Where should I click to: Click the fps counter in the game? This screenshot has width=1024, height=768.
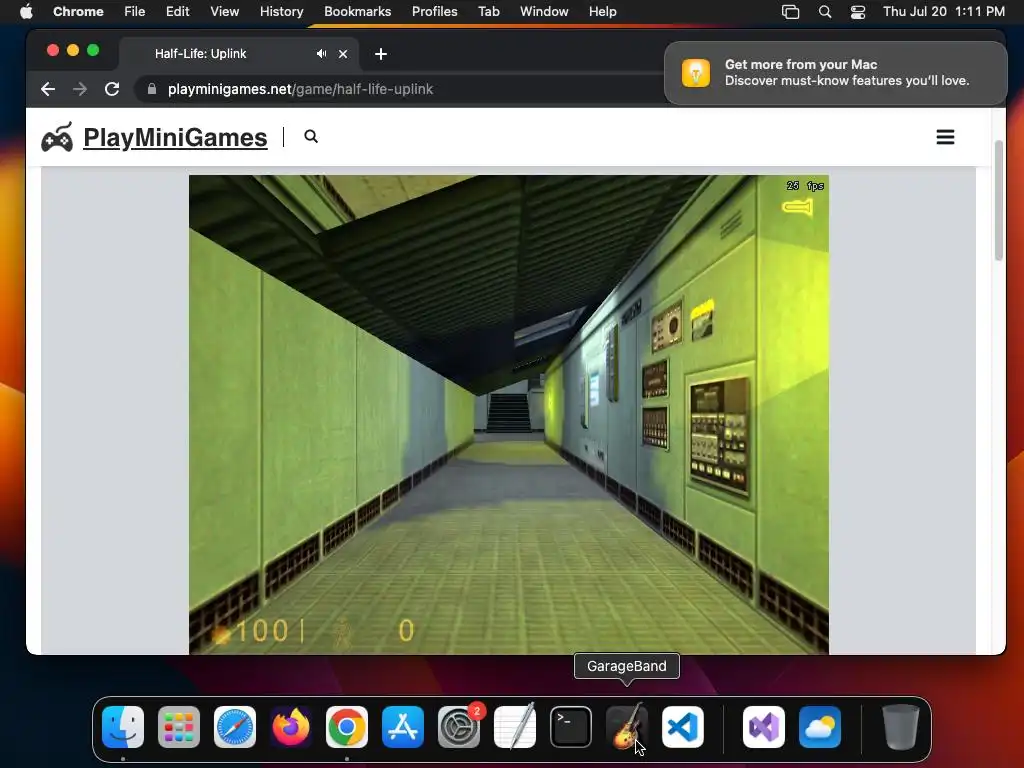pyautogui.click(x=805, y=186)
